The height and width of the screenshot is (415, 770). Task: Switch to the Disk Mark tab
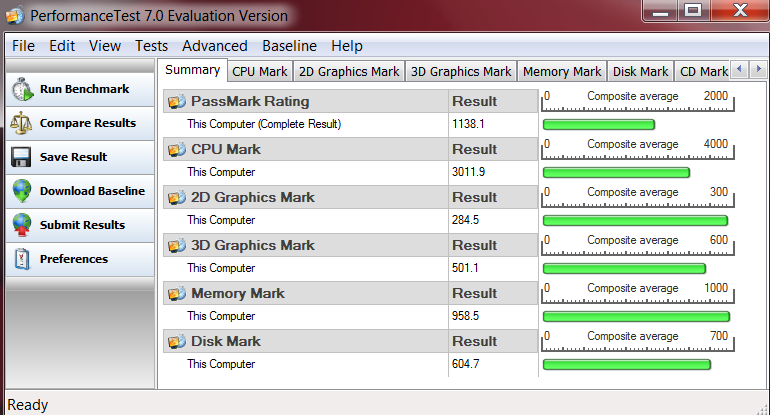coord(640,72)
